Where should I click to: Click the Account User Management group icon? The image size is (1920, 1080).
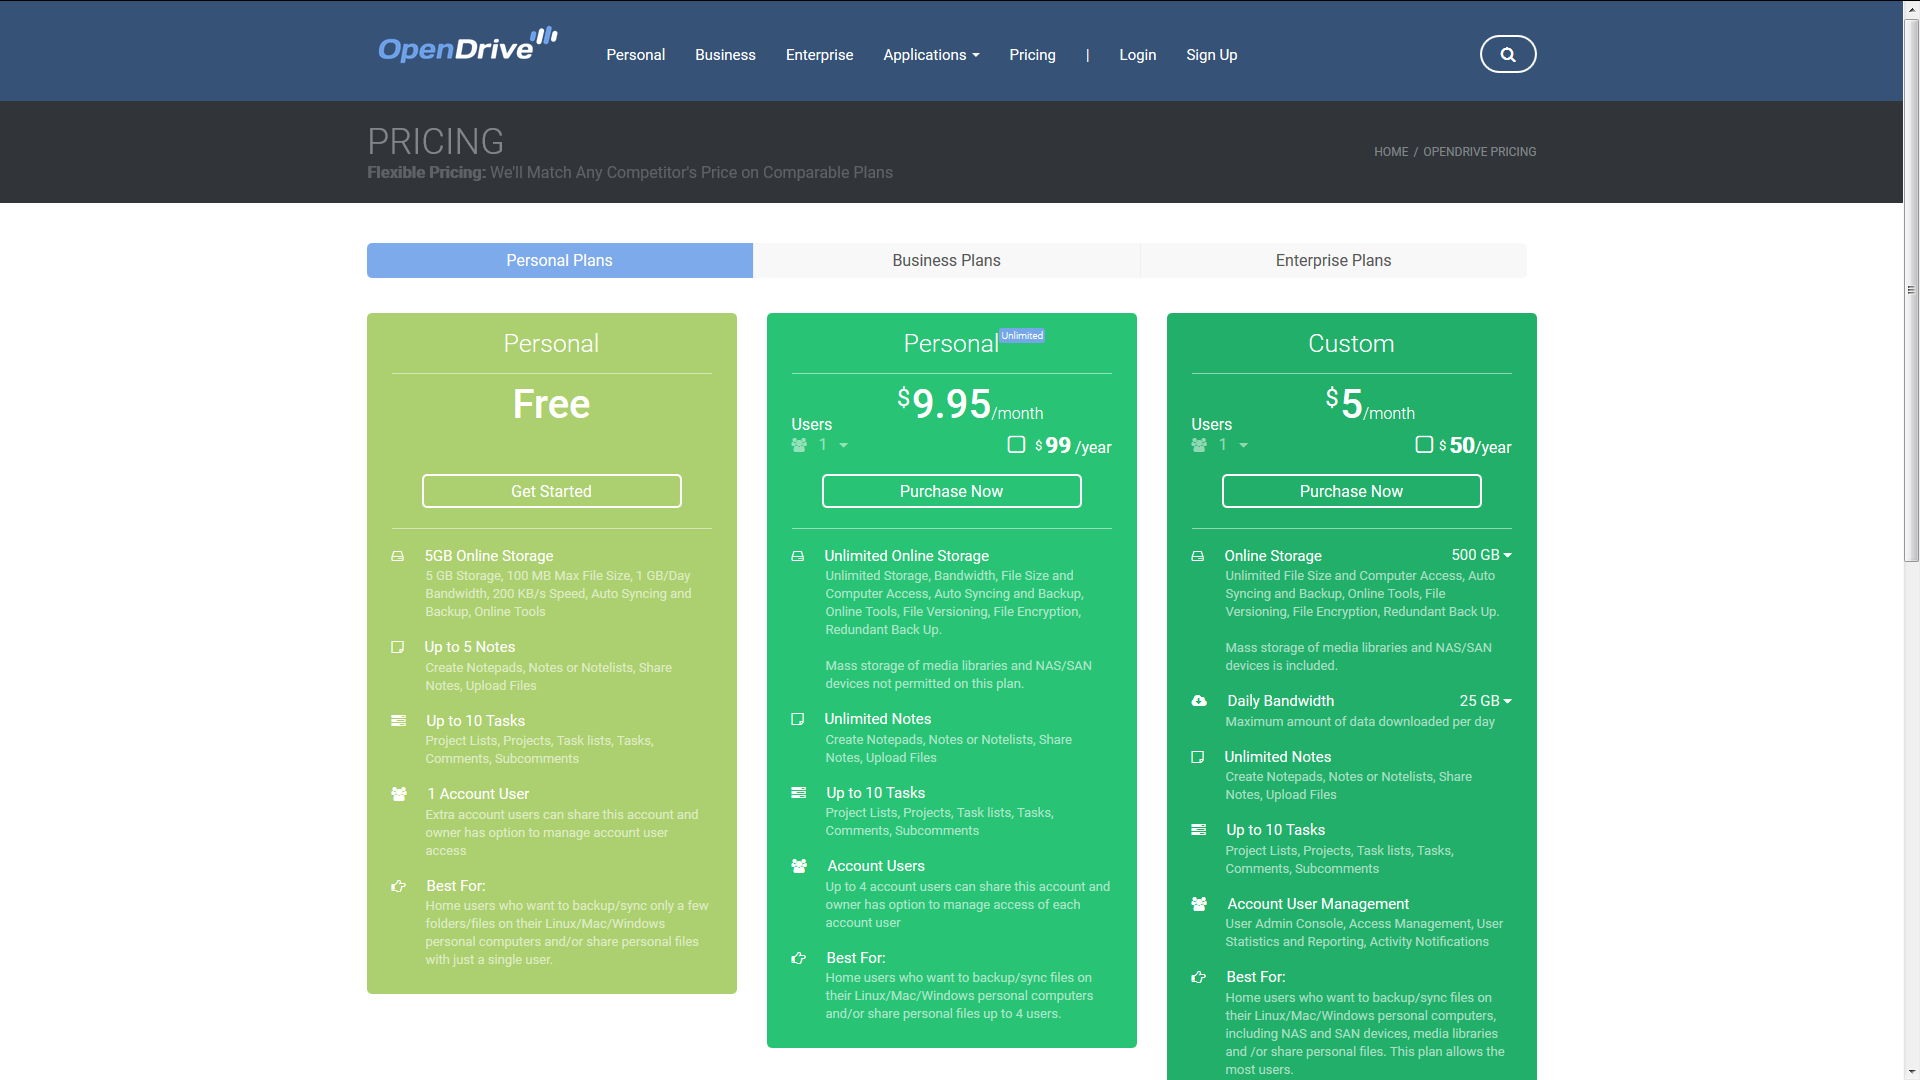pos(1199,904)
